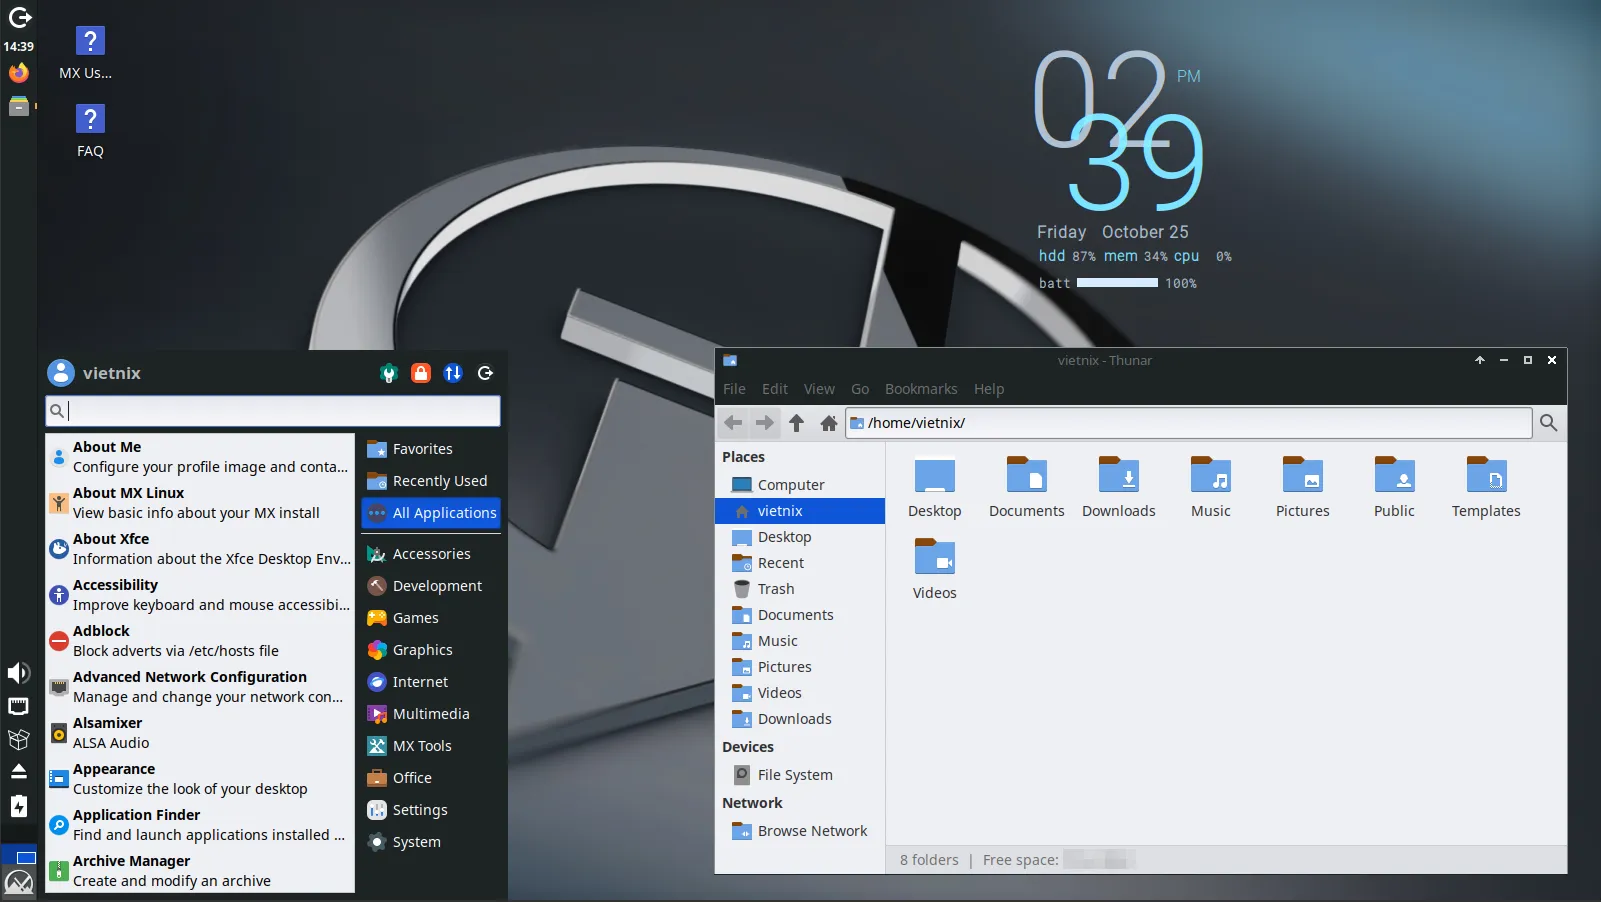Click the Thunar back arrow button
Viewport: 1601px width, 902px height.
pos(733,423)
